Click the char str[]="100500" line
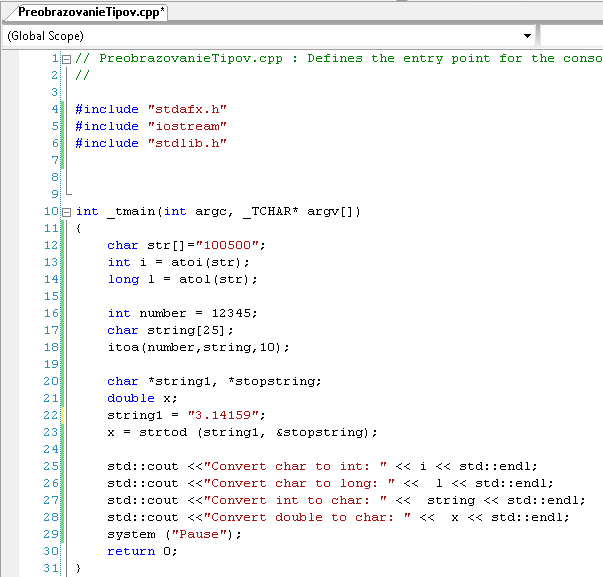 pyautogui.click(x=187, y=245)
